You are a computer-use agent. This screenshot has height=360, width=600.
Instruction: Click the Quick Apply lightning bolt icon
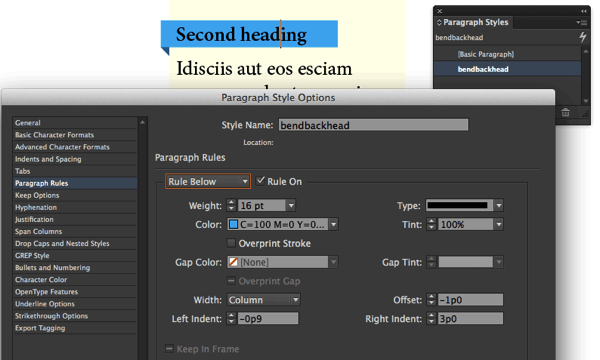582,37
